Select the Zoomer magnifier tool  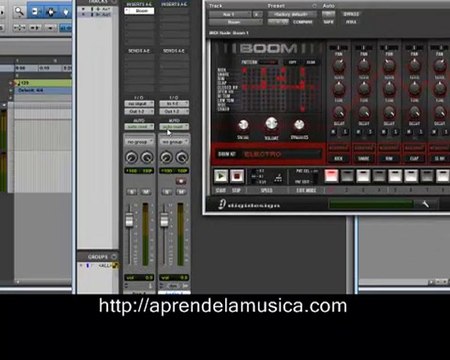19,12
